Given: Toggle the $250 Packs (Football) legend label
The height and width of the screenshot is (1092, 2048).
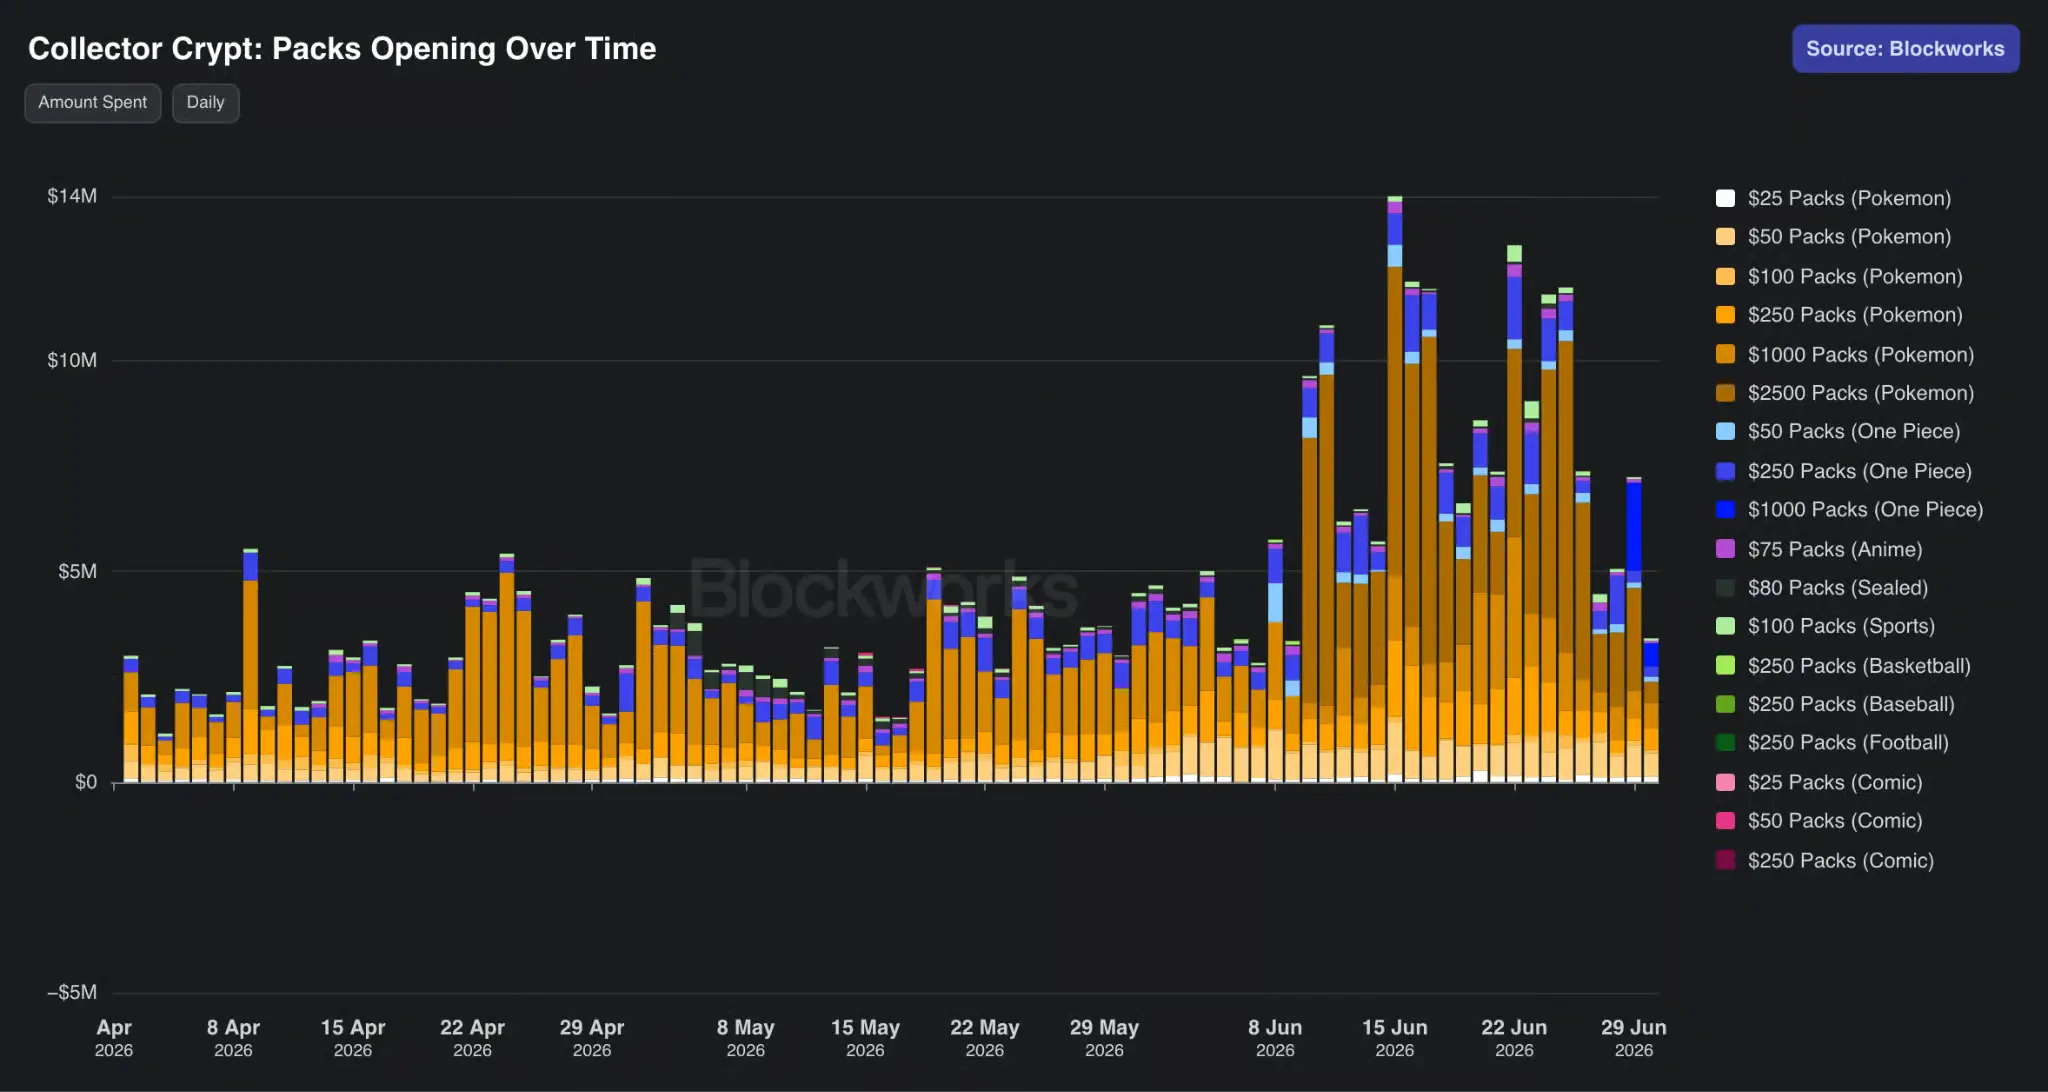Looking at the screenshot, I should pyautogui.click(x=1848, y=743).
